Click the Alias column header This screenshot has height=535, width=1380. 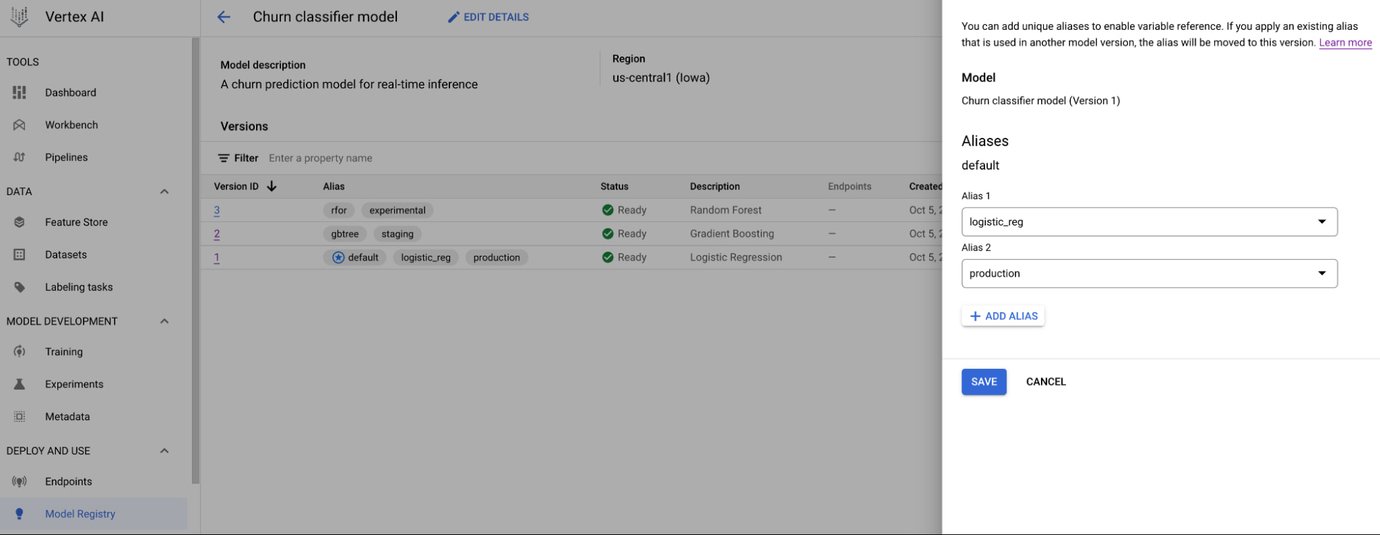tap(334, 186)
